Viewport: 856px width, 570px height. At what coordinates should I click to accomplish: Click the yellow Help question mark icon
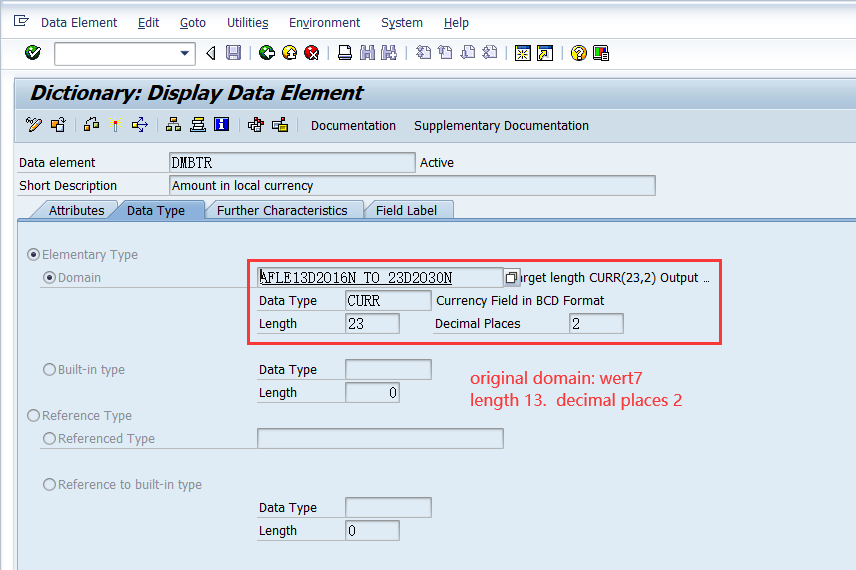(578, 53)
